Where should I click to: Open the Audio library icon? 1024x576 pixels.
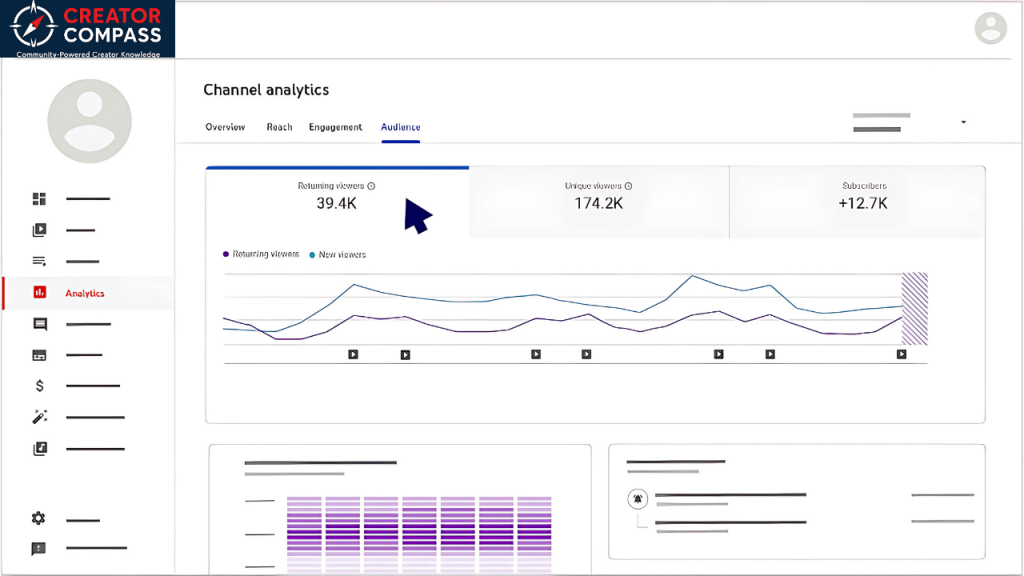pyautogui.click(x=39, y=448)
